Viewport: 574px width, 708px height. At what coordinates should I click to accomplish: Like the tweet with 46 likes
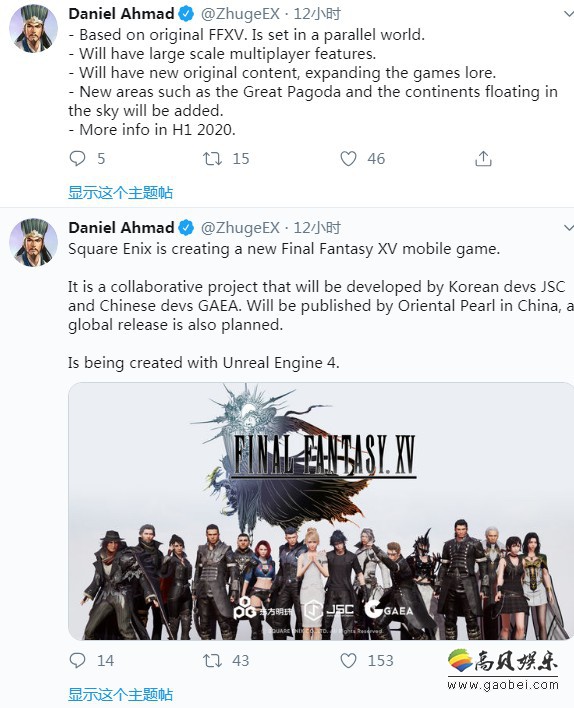pos(348,158)
